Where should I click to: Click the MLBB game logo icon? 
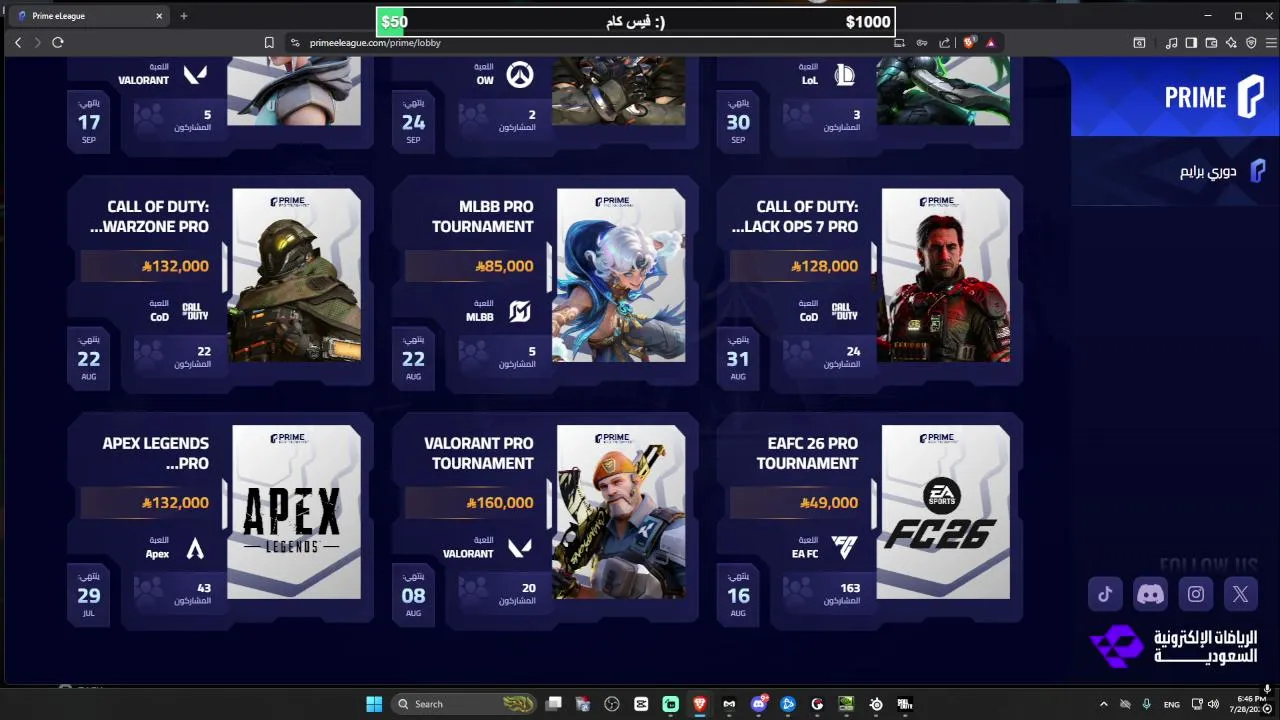tap(520, 312)
